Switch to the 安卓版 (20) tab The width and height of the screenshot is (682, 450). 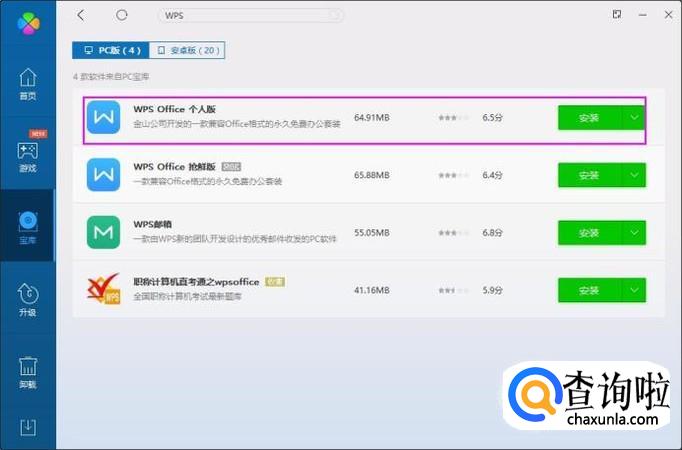[x=187, y=50]
